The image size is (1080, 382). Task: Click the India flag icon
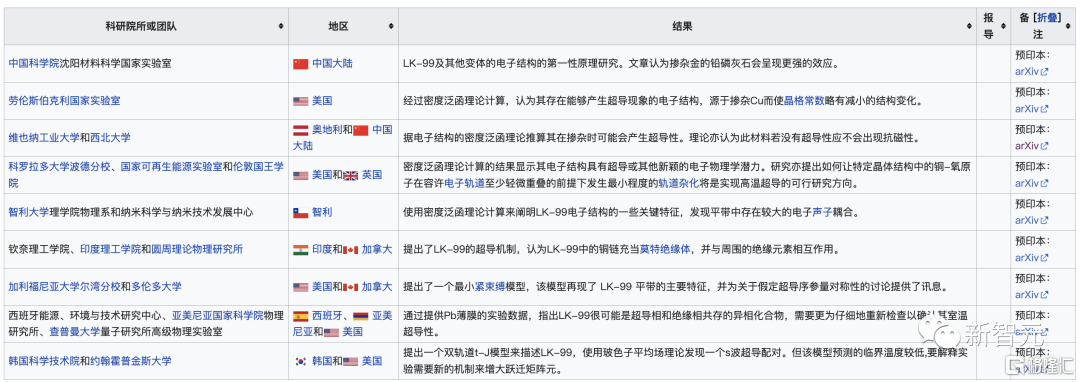[x=300, y=249]
